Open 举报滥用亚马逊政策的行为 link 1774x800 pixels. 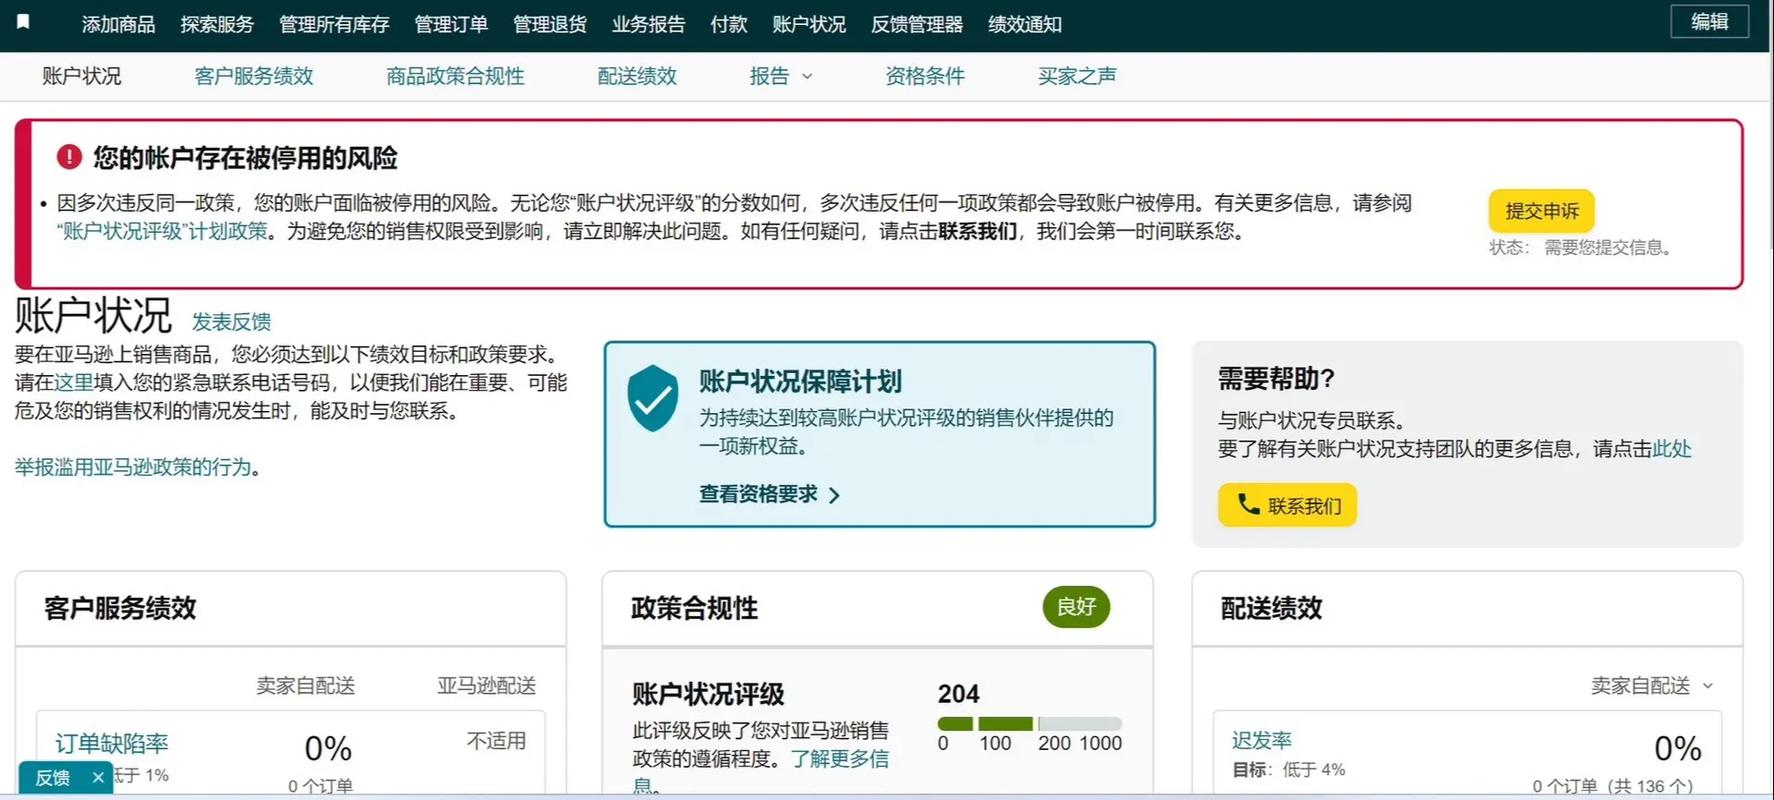pos(132,467)
